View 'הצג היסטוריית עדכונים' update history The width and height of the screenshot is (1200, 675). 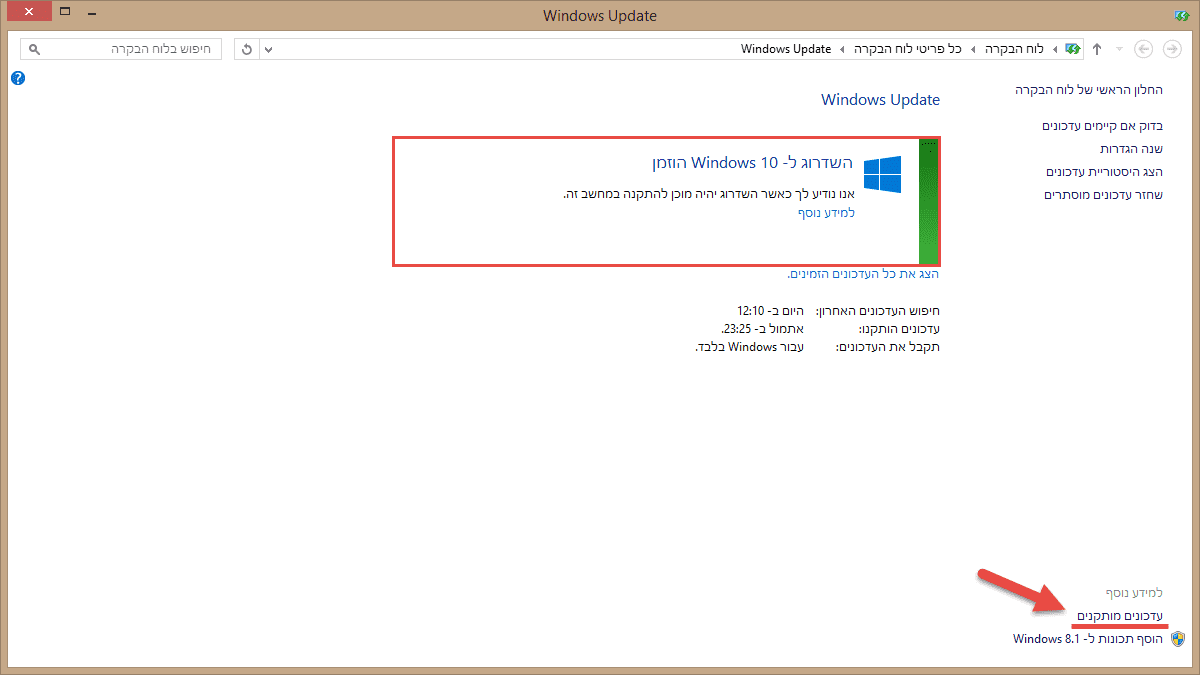pyautogui.click(x=1105, y=172)
